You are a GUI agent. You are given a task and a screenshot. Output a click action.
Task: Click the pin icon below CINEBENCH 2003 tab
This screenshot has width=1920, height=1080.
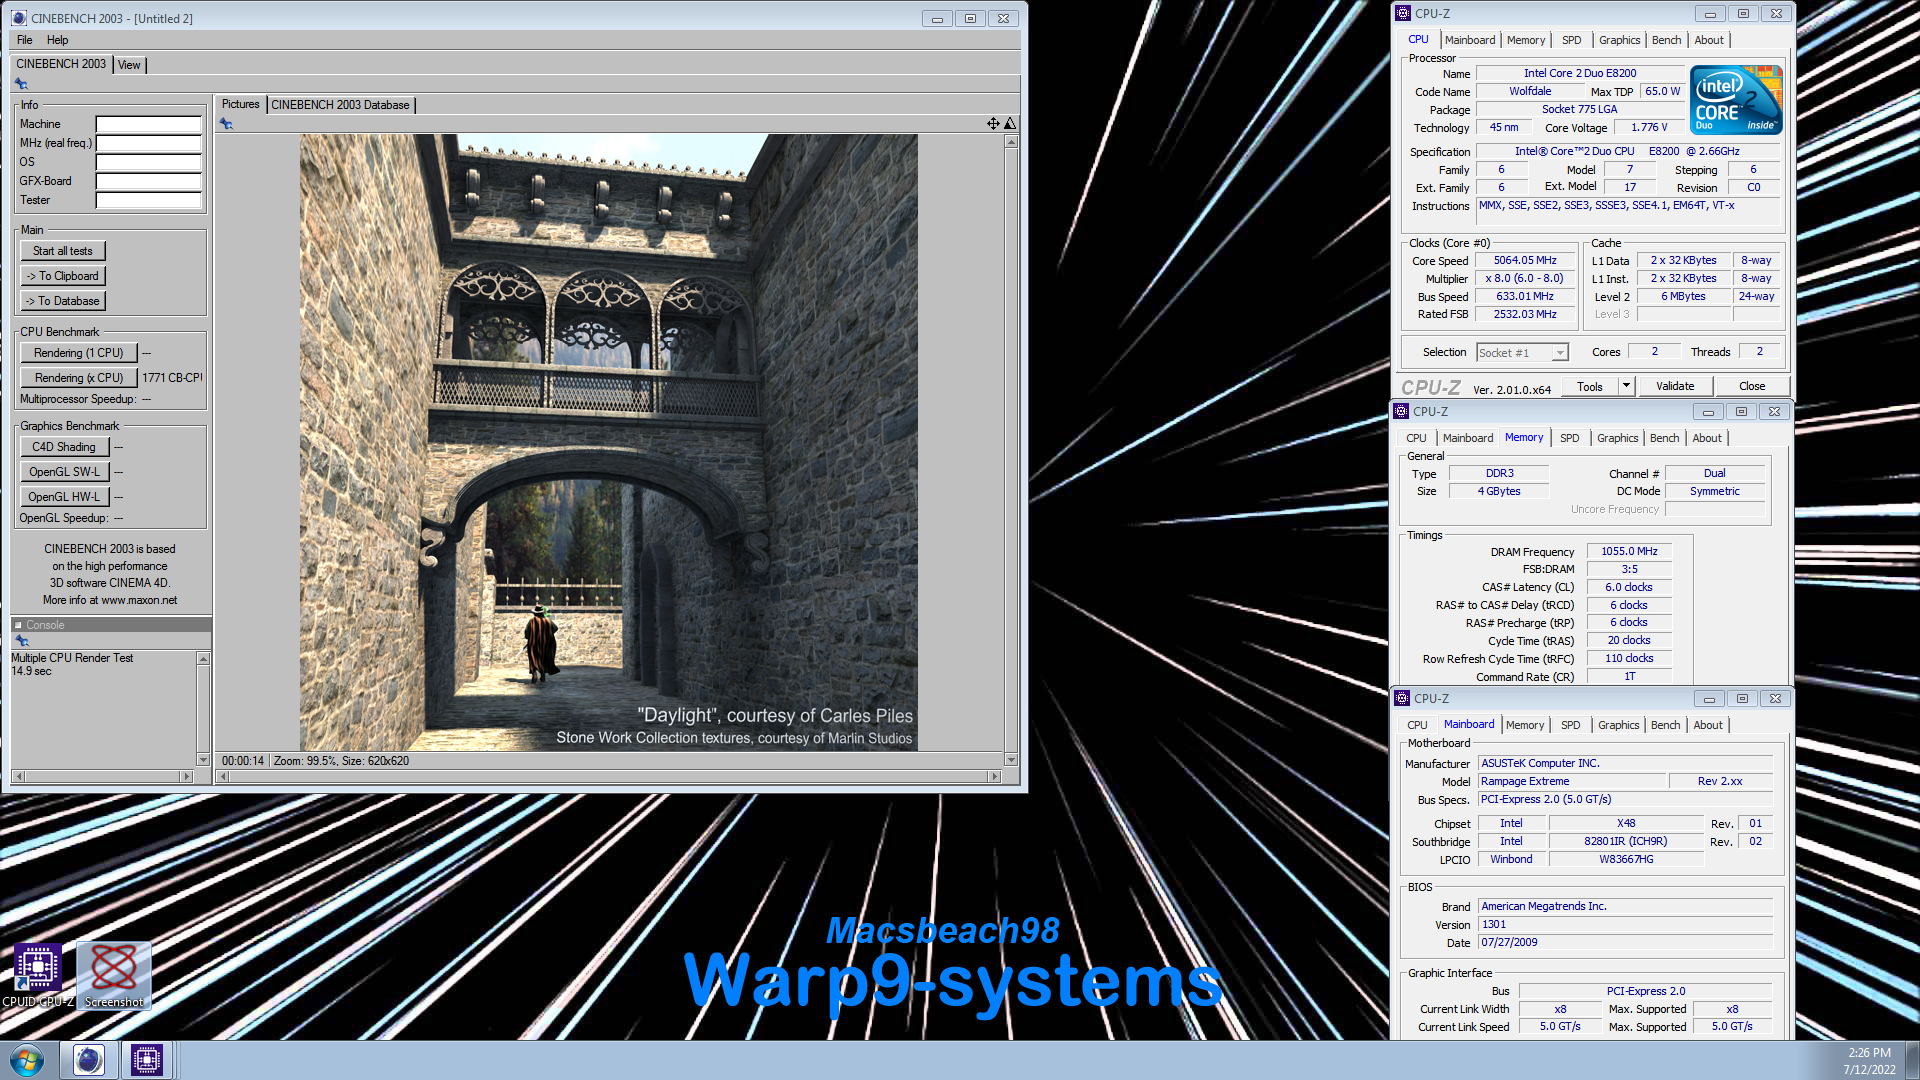[21, 84]
